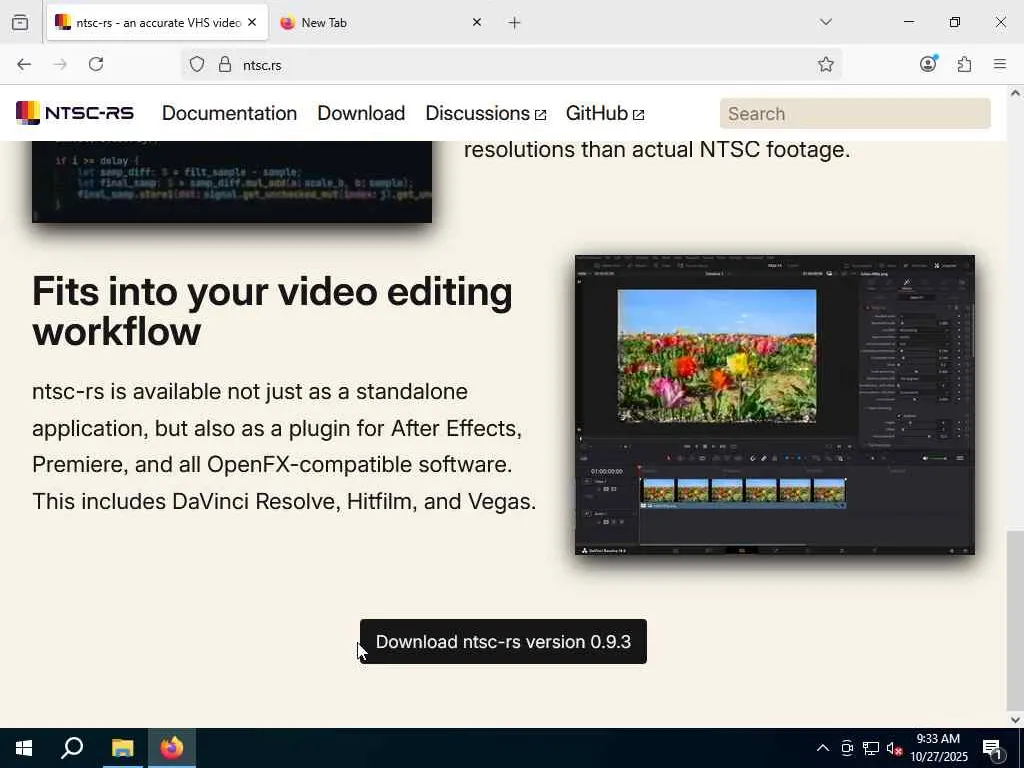This screenshot has height=768, width=1024.
Task: Open the DaVinci Resolve screenshot image
Action: pyautogui.click(x=775, y=405)
